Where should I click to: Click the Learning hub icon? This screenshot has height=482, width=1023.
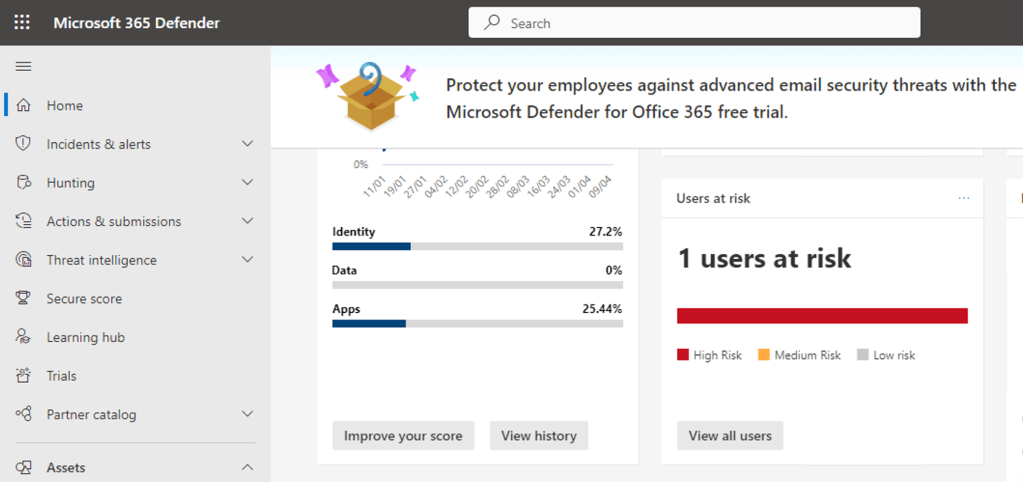pyautogui.click(x=24, y=337)
